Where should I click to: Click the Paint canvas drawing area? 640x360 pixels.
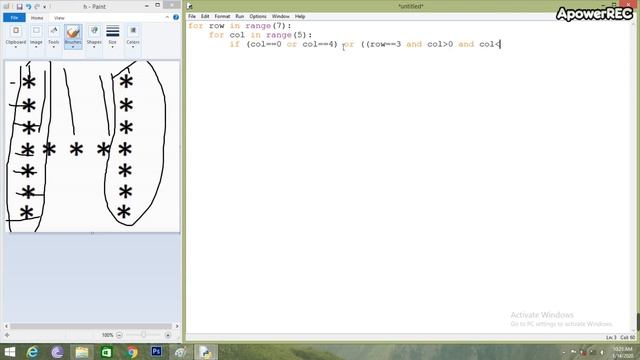click(92, 147)
